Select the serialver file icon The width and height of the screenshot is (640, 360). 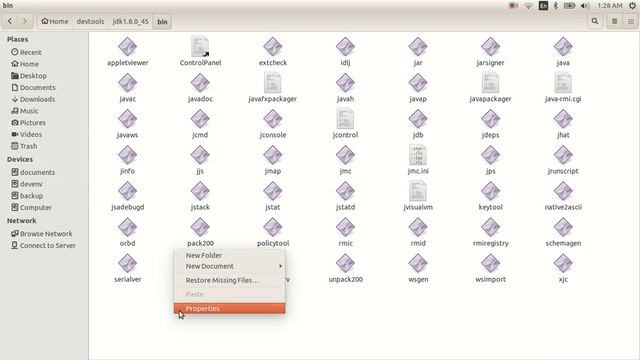(x=127, y=263)
